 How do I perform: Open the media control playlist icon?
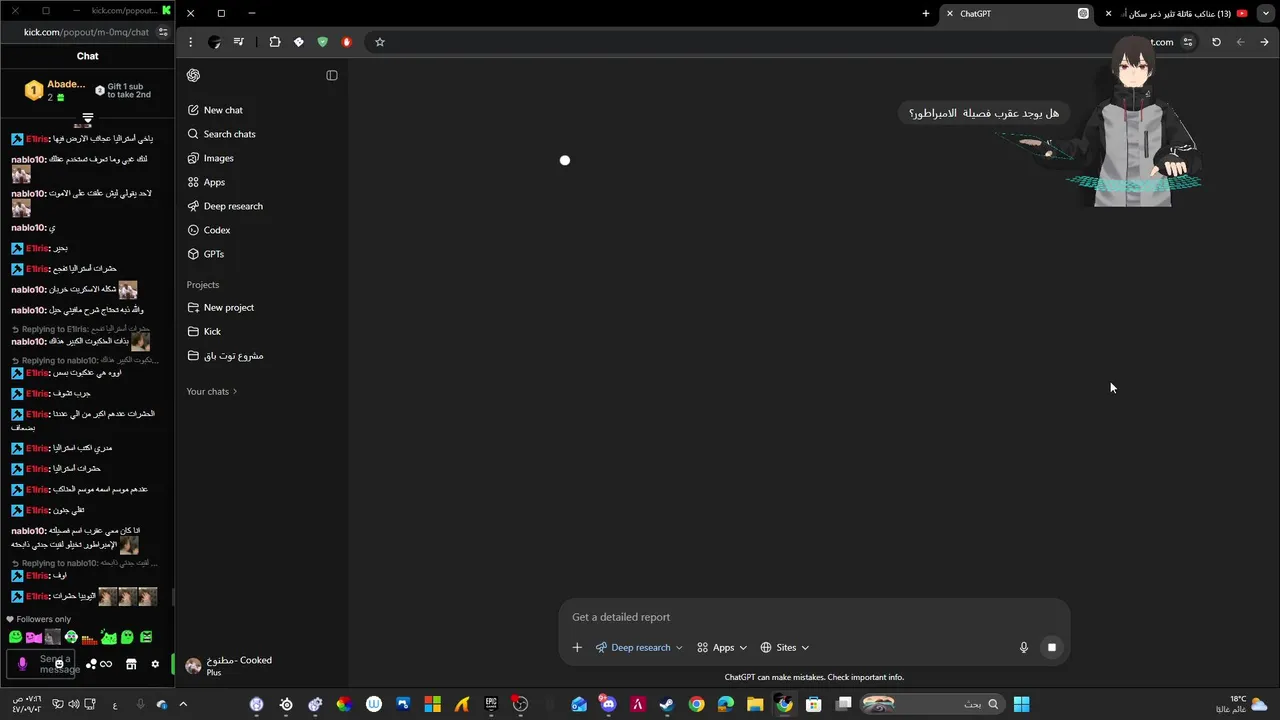point(239,42)
